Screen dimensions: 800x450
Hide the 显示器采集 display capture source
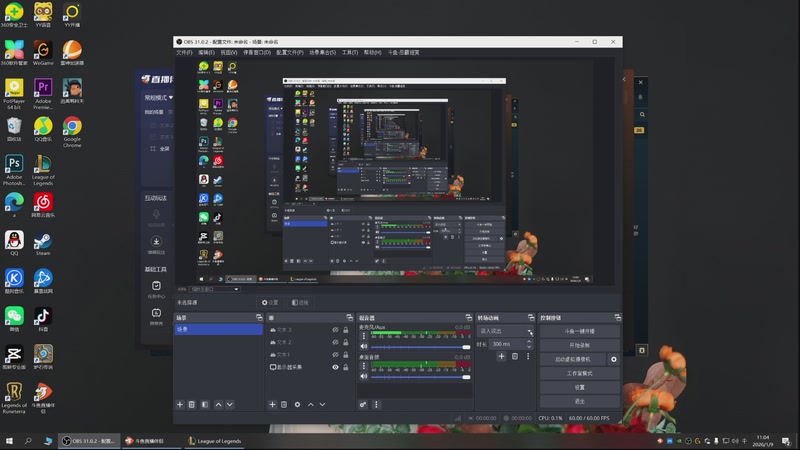pyautogui.click(x=335, y=367)
